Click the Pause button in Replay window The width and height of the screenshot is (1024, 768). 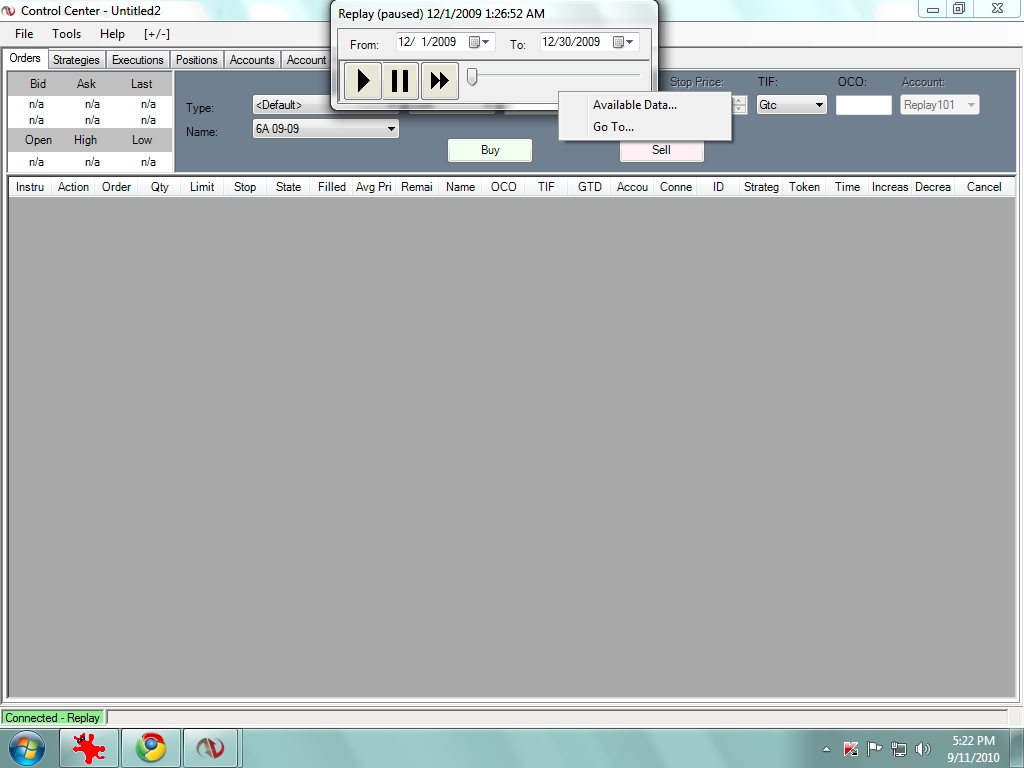(x=400, y=81)
